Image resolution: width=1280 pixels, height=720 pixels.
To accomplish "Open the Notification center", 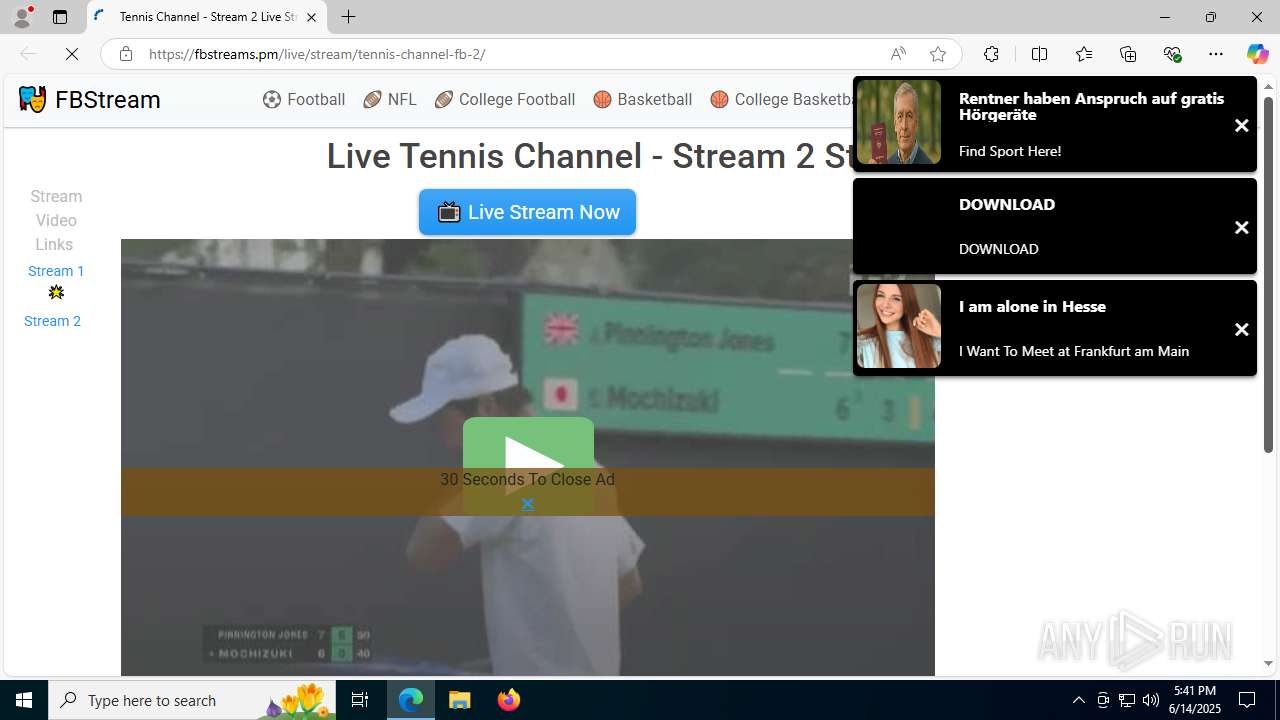I will 1247,700.
